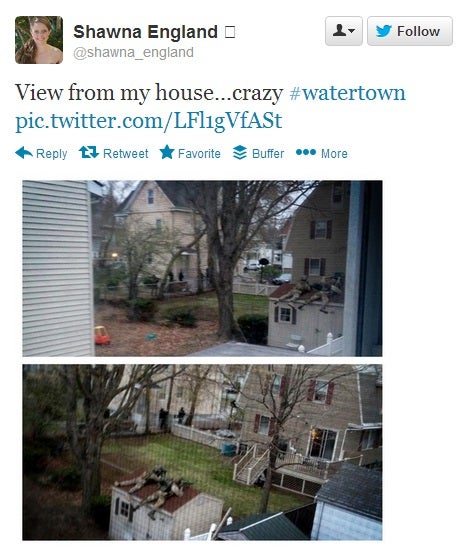Screen dimensions: 465x549
Task: Click the Buffer stack icon
Action: point(240,153)
